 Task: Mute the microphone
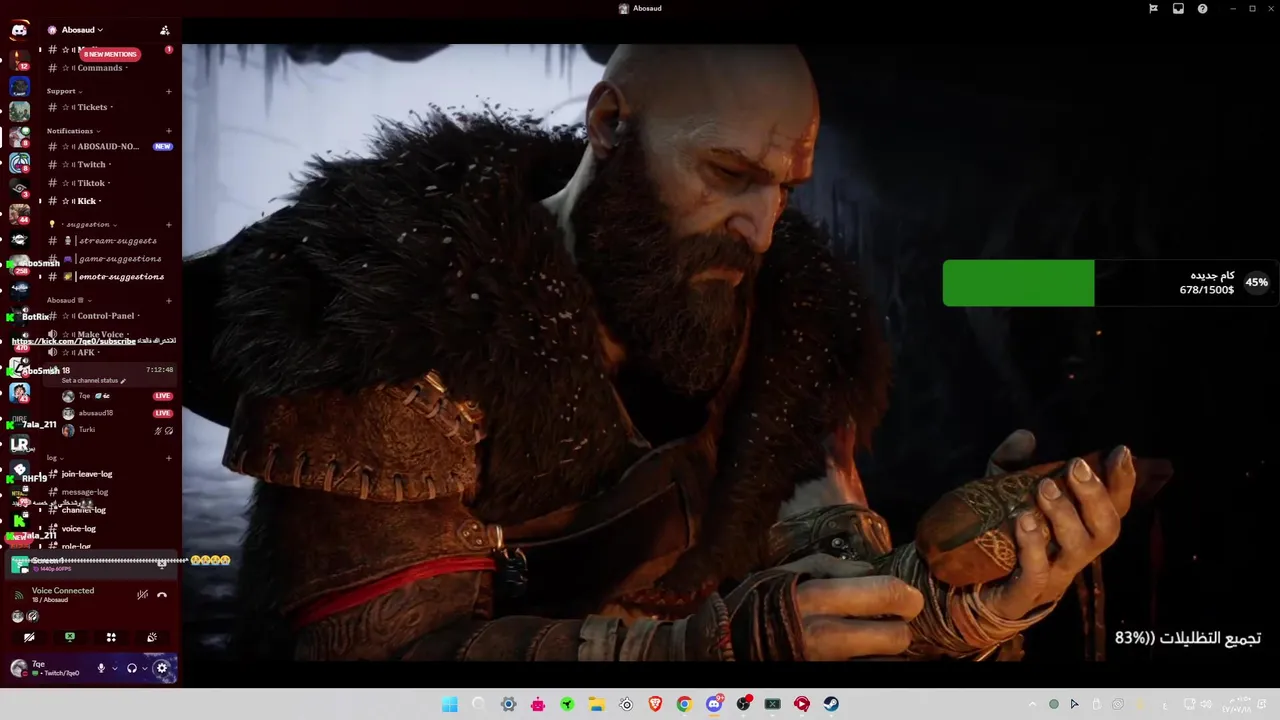pos(101,668)
